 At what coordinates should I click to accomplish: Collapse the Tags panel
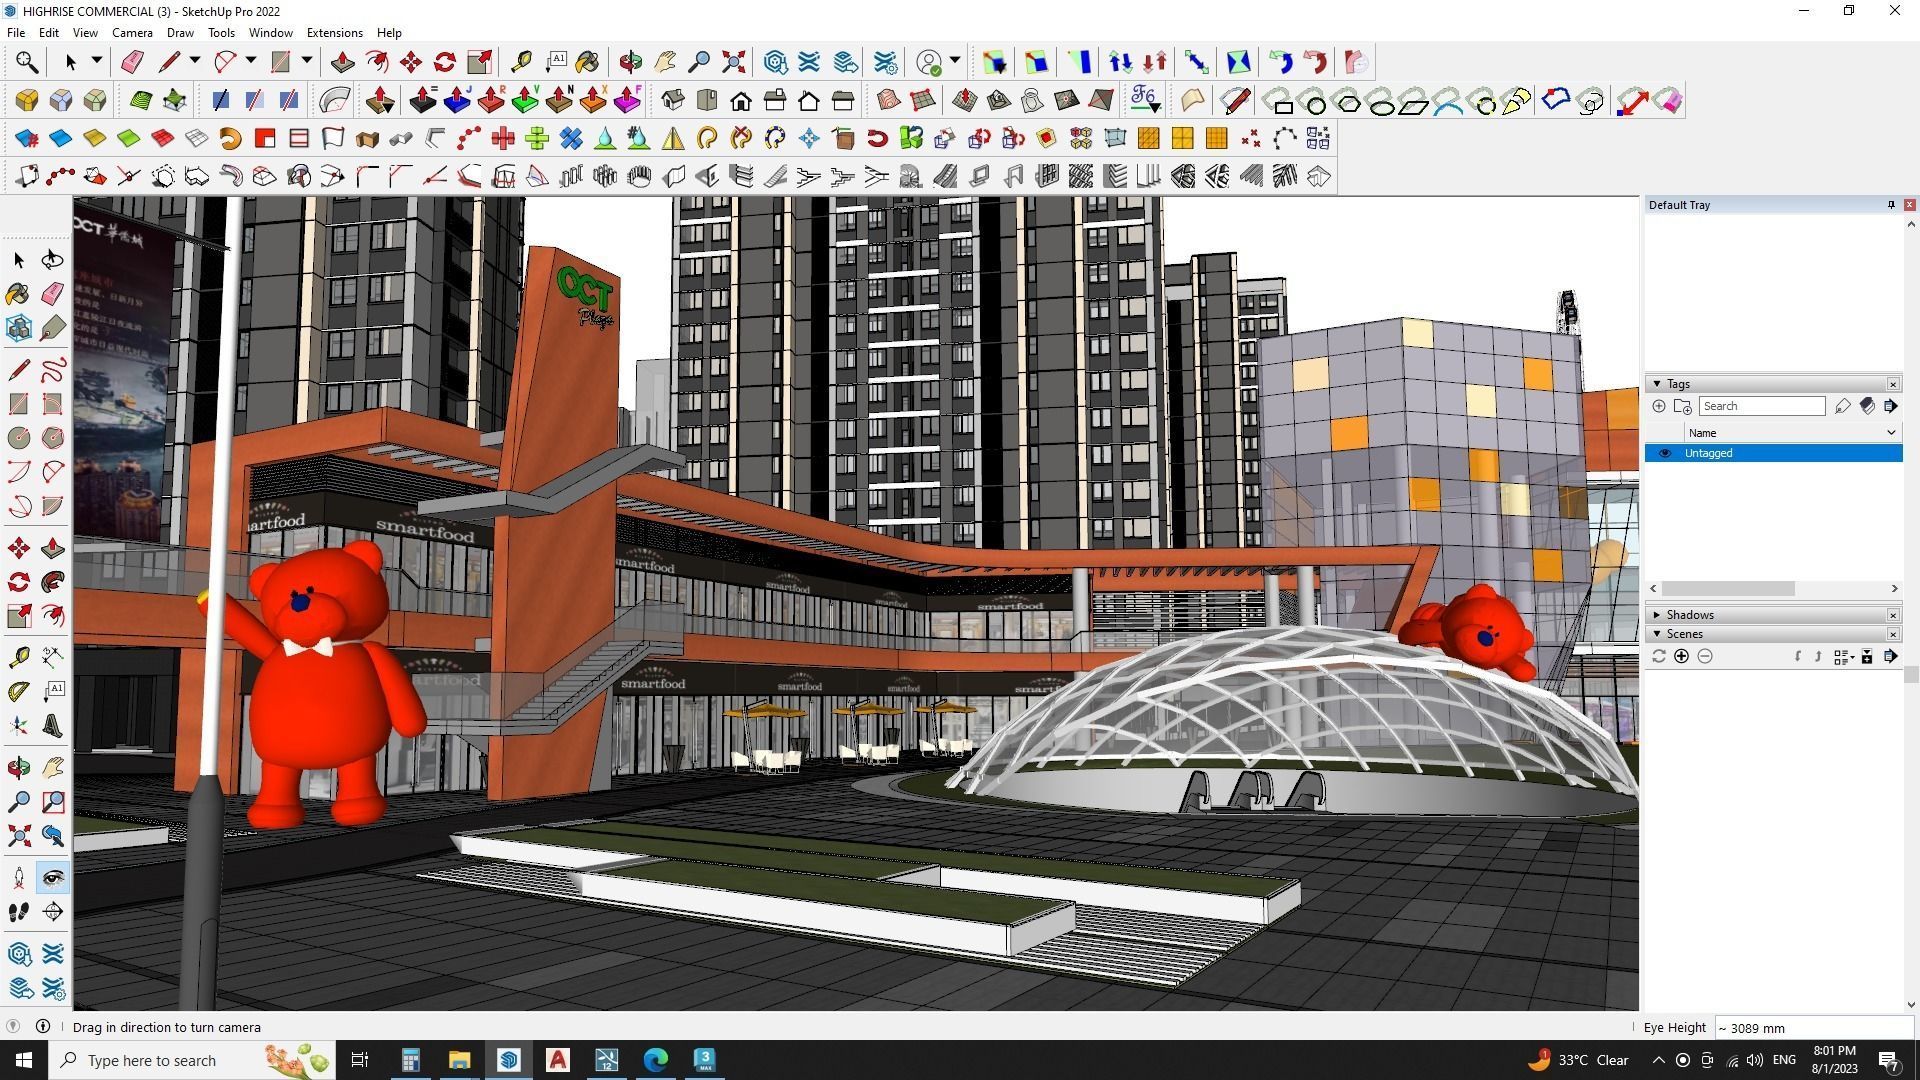tap(1657, 384)
